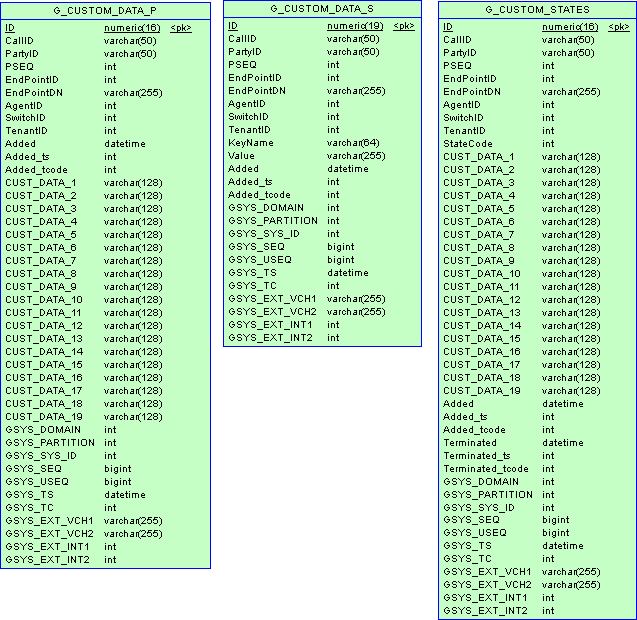Click CallID column in G_CUSTOM_DATA_P
The width and height of the screenshot is (637, 620).
point(19,41)
